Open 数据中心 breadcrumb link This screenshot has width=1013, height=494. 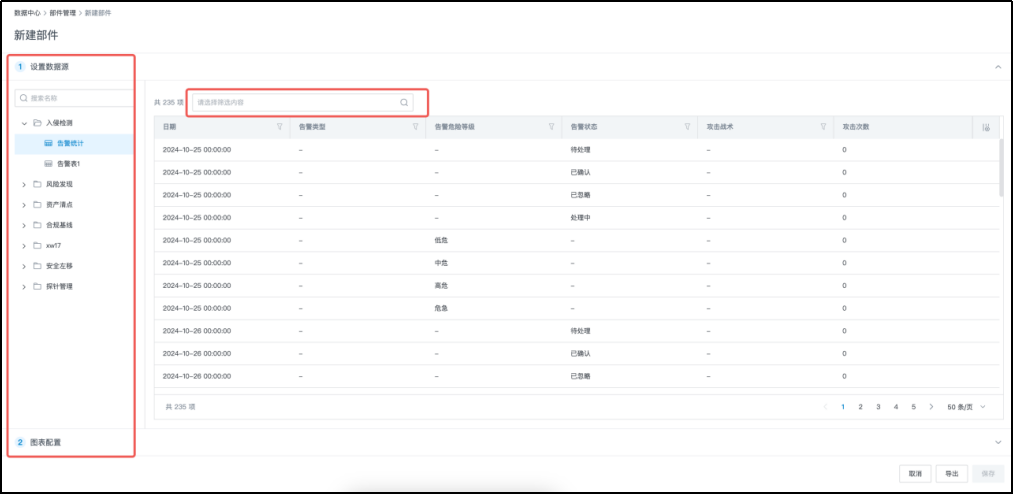pos(28,13)
